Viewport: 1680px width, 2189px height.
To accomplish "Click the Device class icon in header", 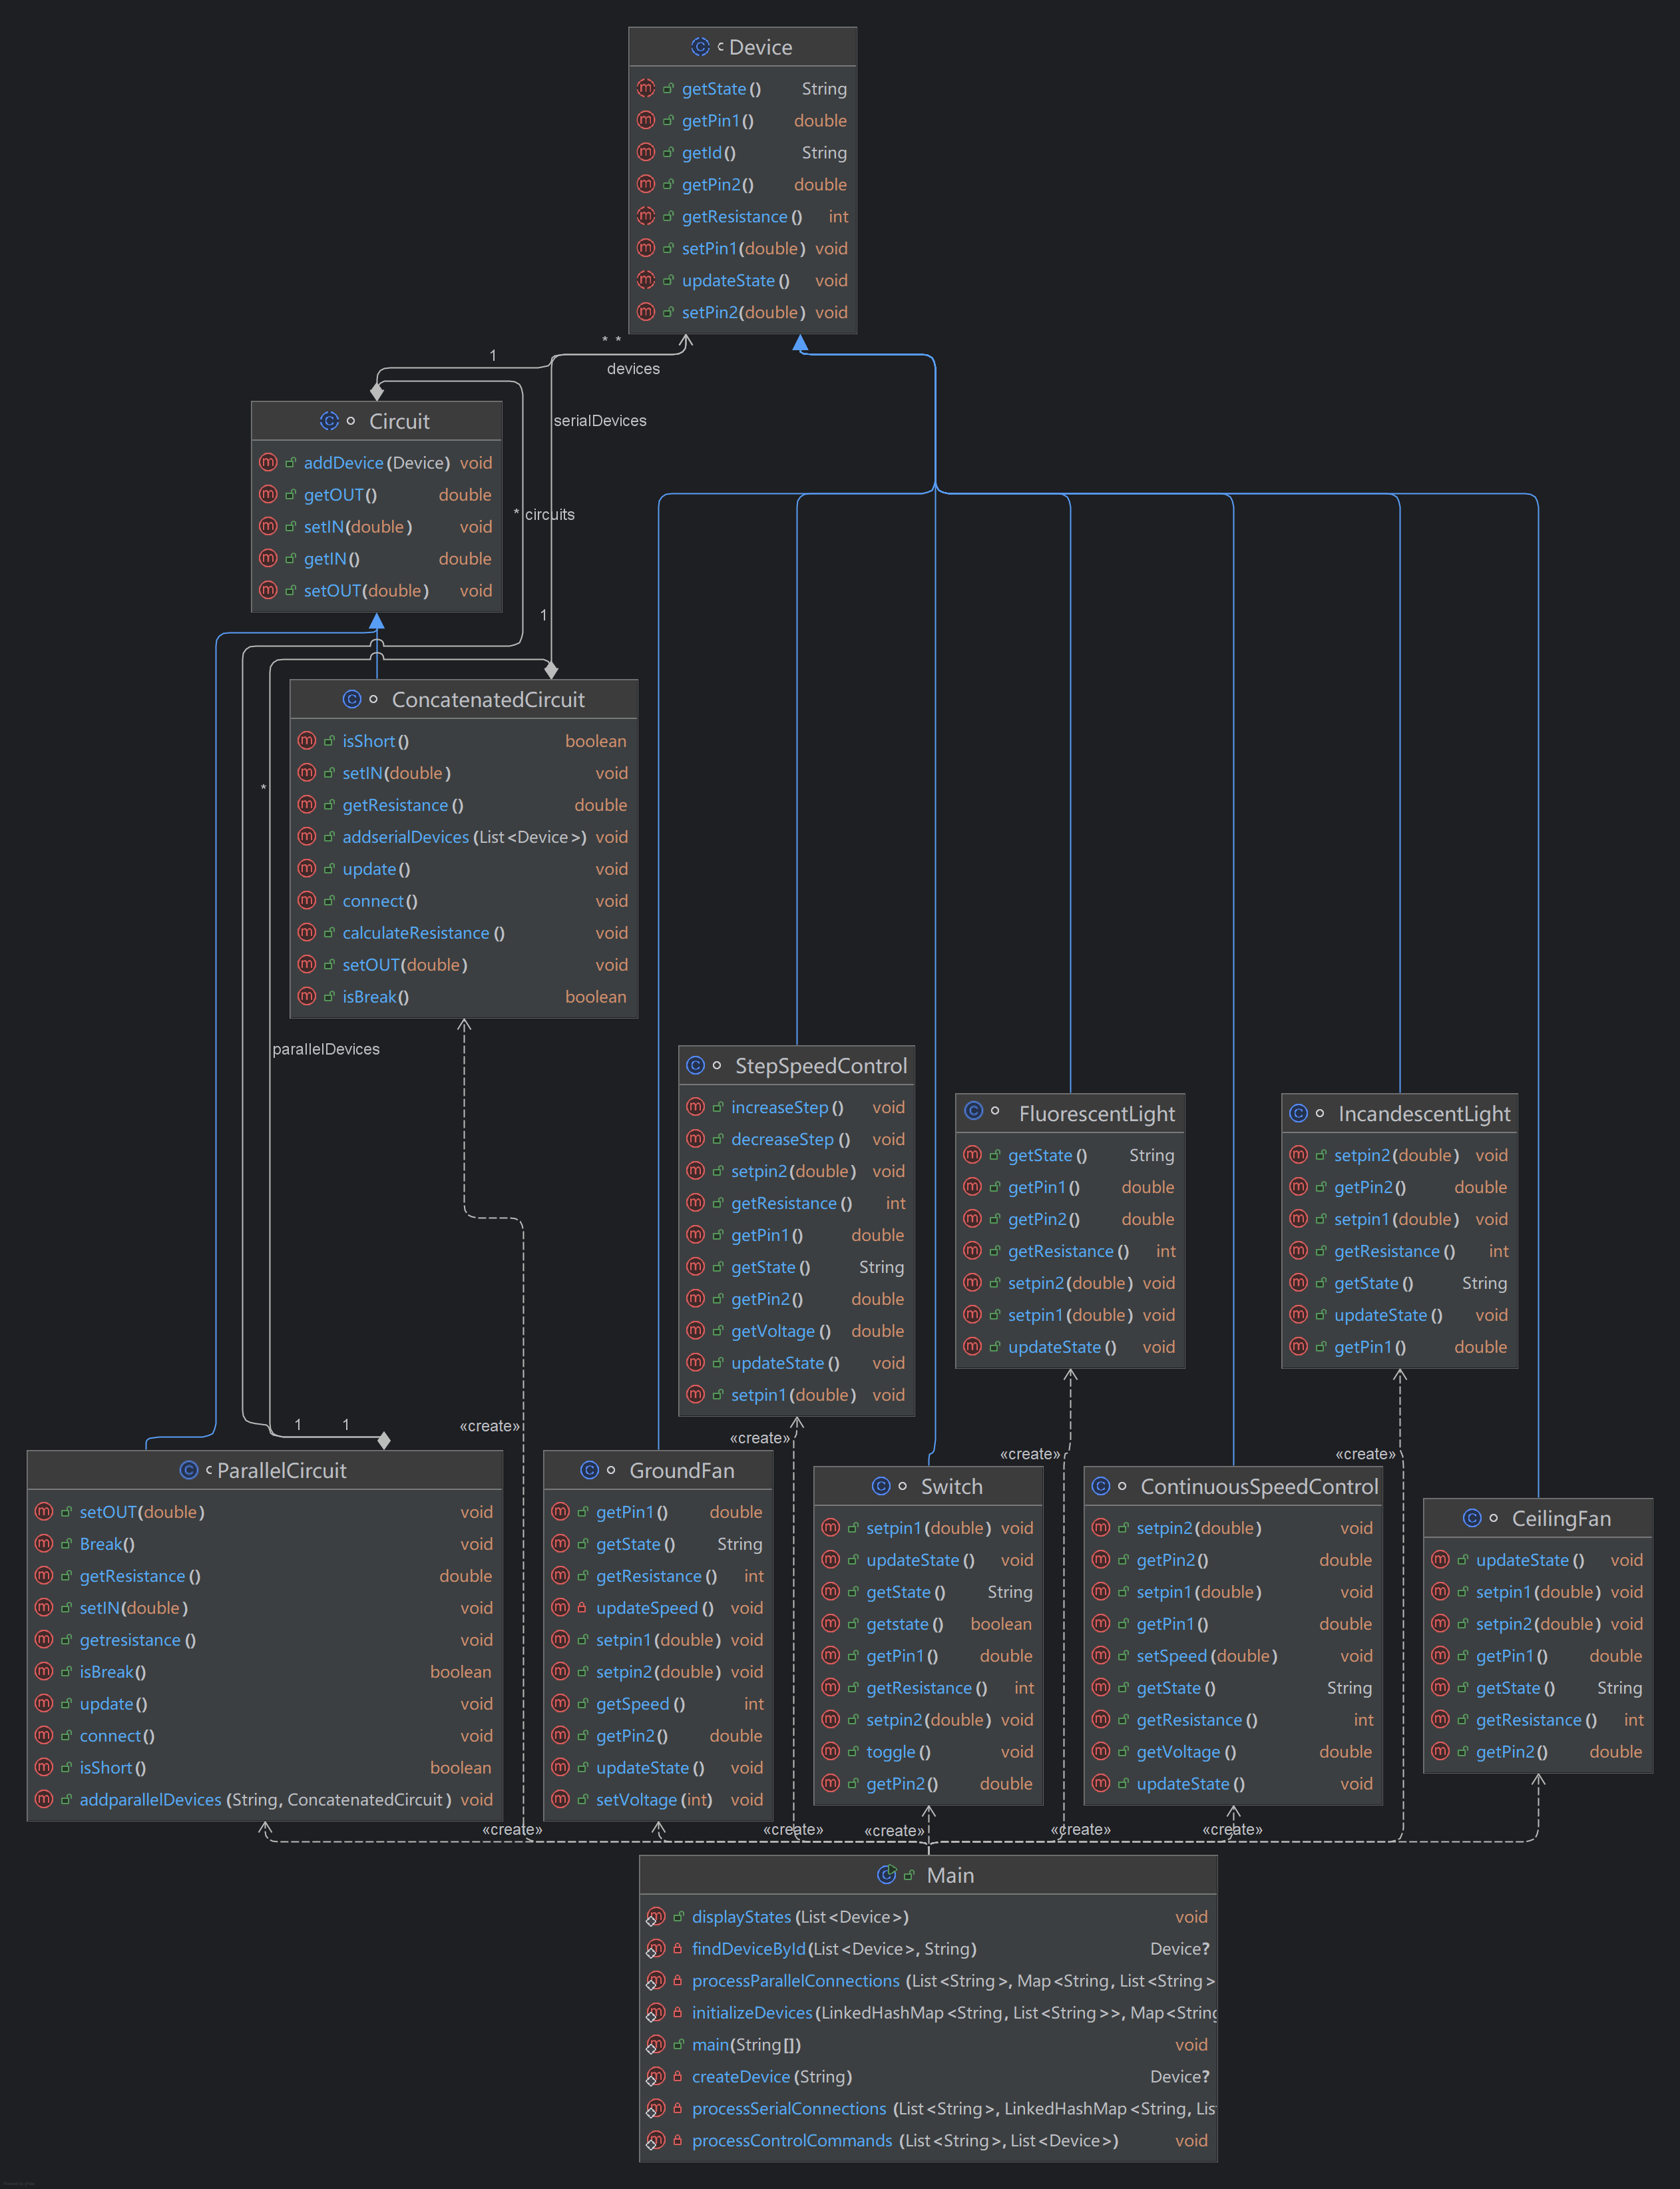I will [x=699, y=47].
